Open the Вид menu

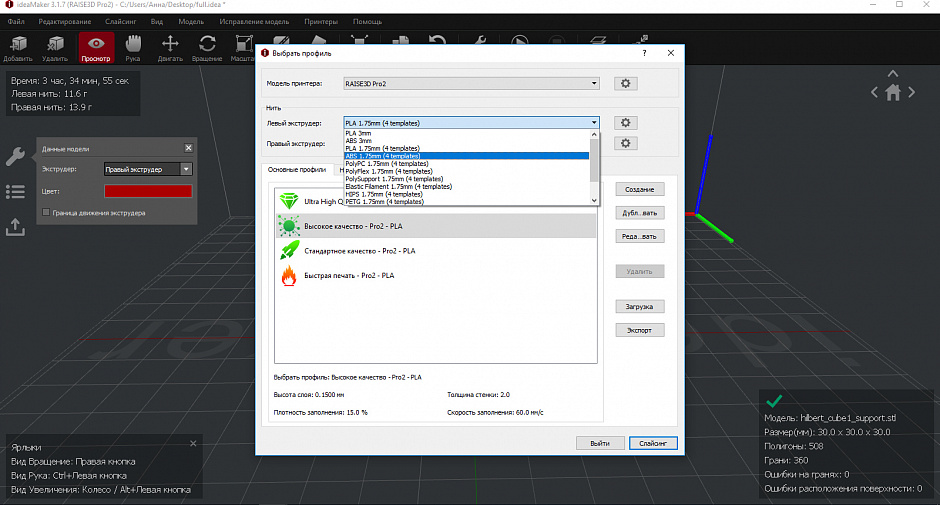157,22
